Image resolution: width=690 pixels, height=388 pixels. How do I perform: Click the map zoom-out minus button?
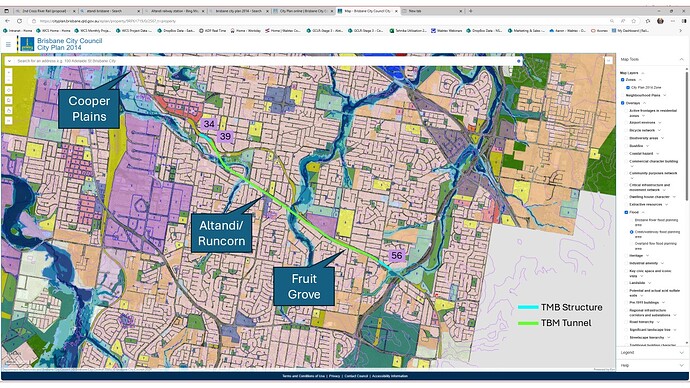pos(9,80)
